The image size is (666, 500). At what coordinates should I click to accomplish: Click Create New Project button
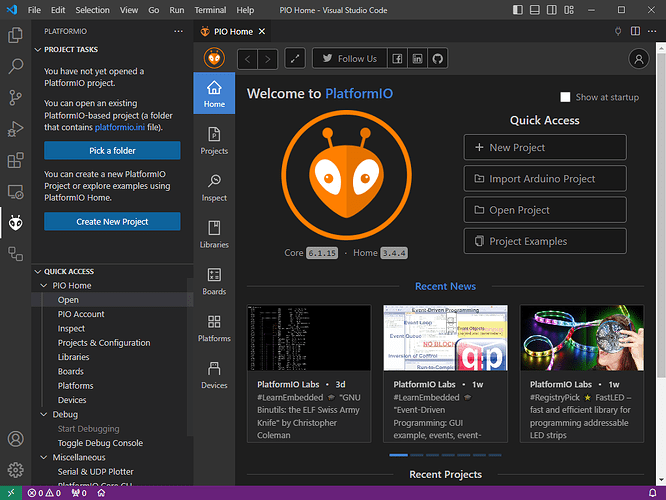click(x=112, y=222)
